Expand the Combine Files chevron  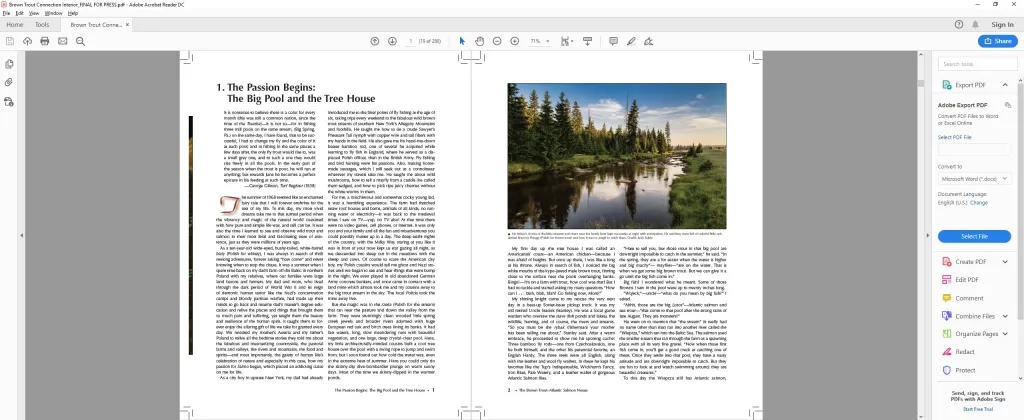tap(1005, 316)
